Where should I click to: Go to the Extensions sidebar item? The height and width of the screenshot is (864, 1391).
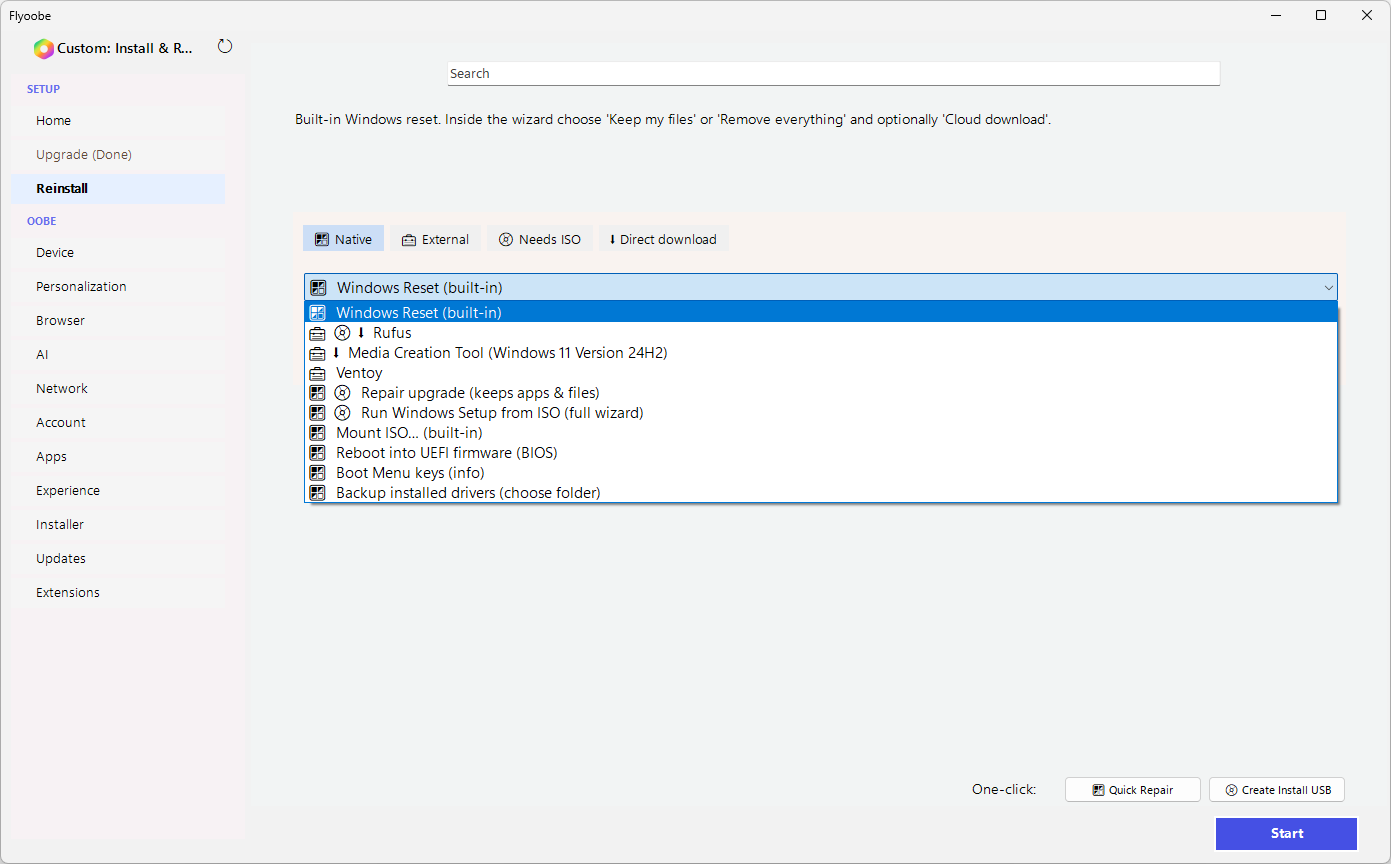pyautogui.click(x=68, y=593)
